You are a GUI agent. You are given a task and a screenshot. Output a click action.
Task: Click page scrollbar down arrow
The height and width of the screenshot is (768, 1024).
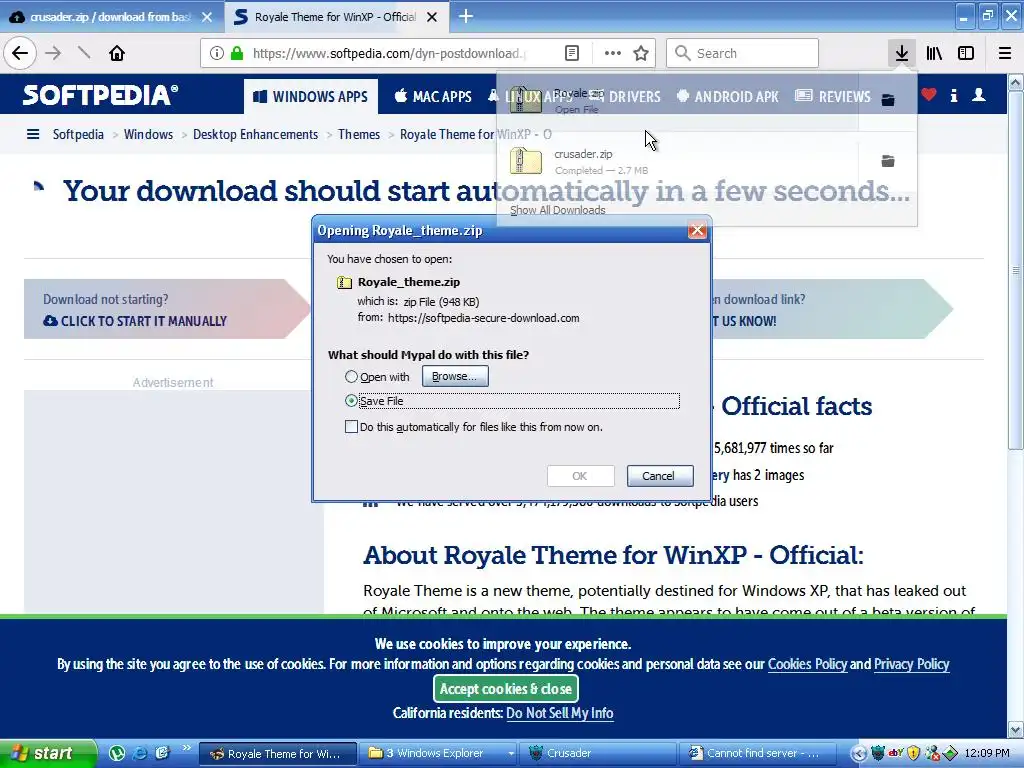pyautogui.click(x=1015, y=729)
